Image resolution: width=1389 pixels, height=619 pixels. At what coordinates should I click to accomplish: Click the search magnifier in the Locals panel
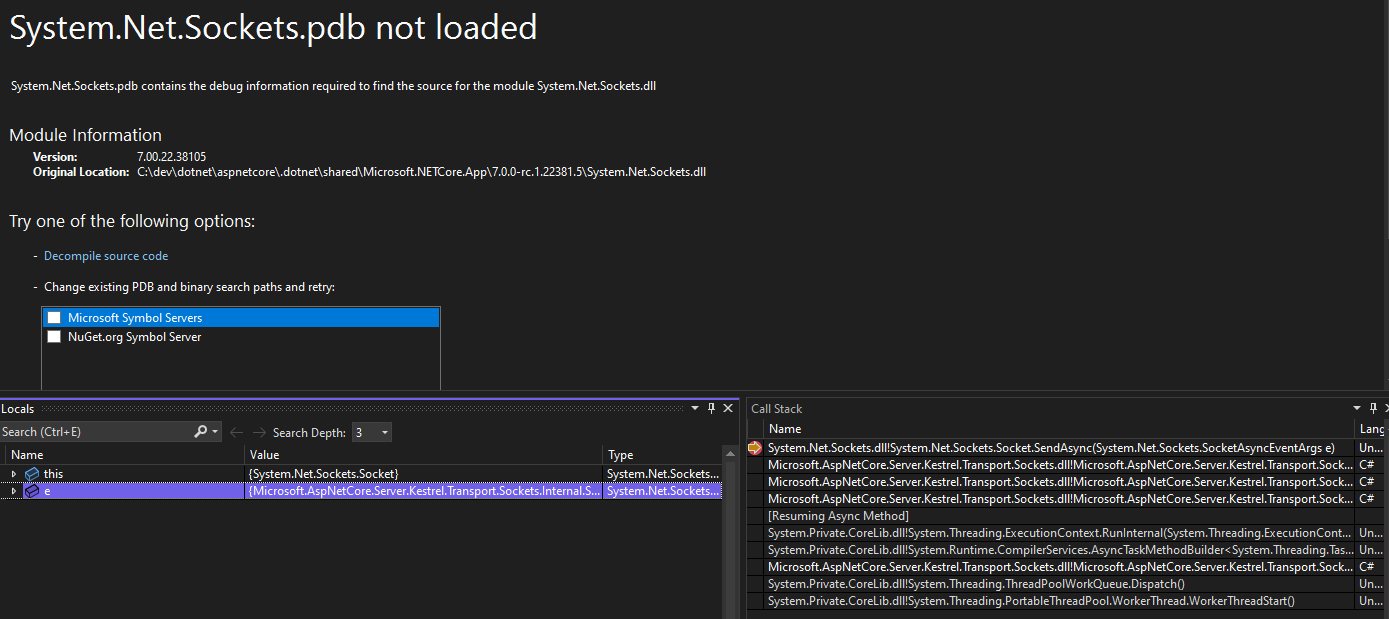(202, 430)
